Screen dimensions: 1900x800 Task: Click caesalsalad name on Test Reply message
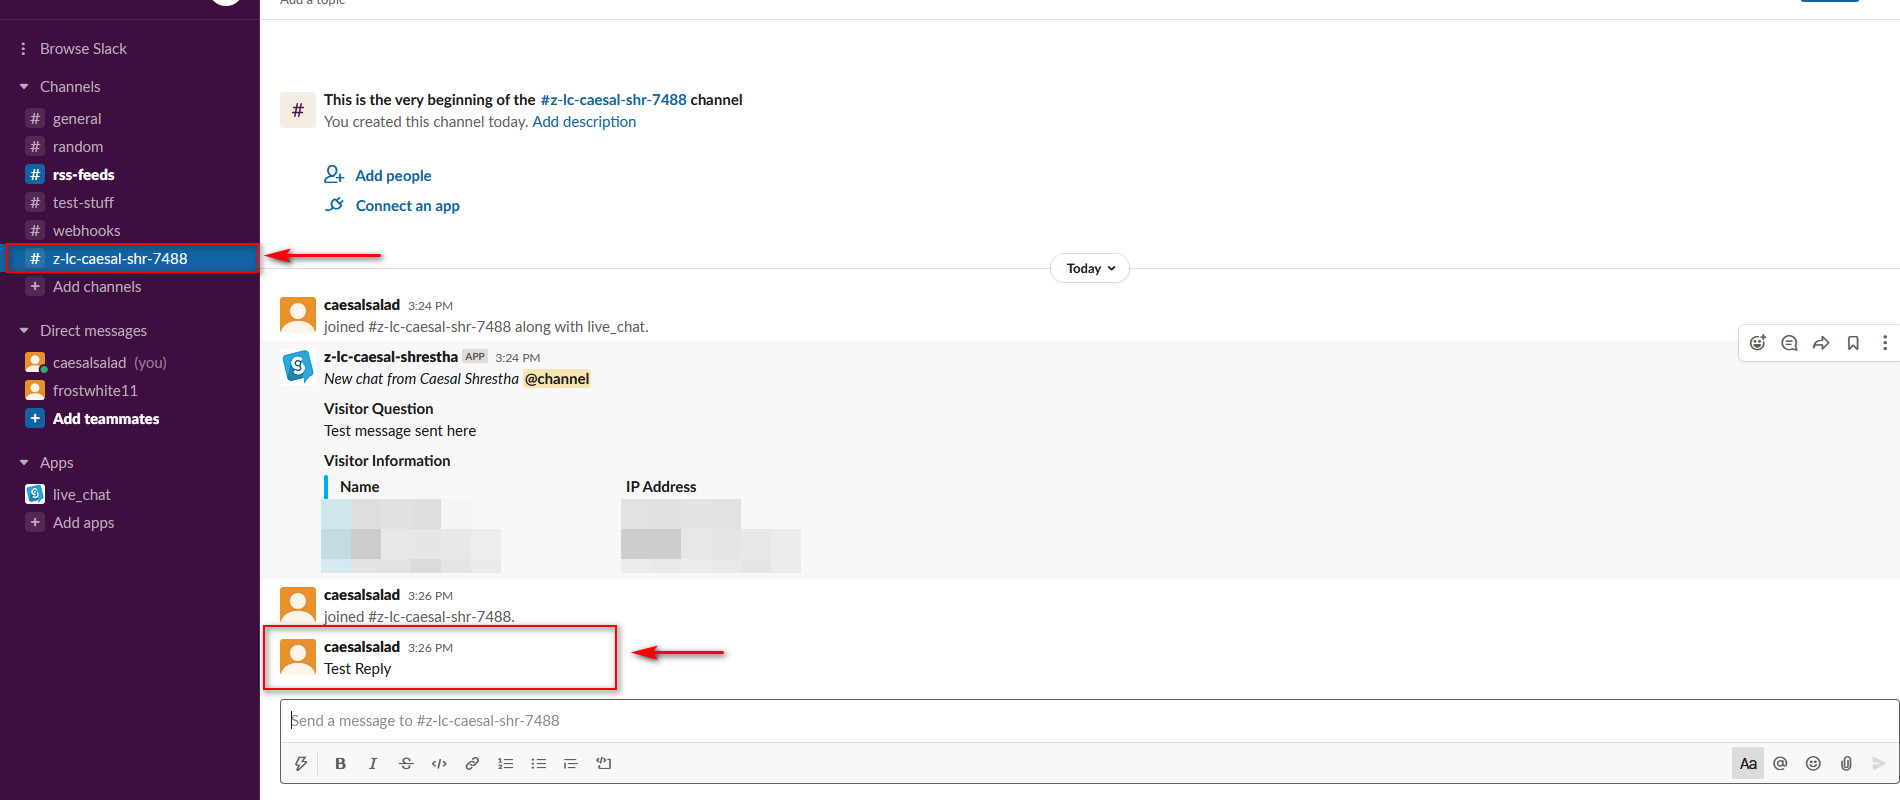pos(362,647)
